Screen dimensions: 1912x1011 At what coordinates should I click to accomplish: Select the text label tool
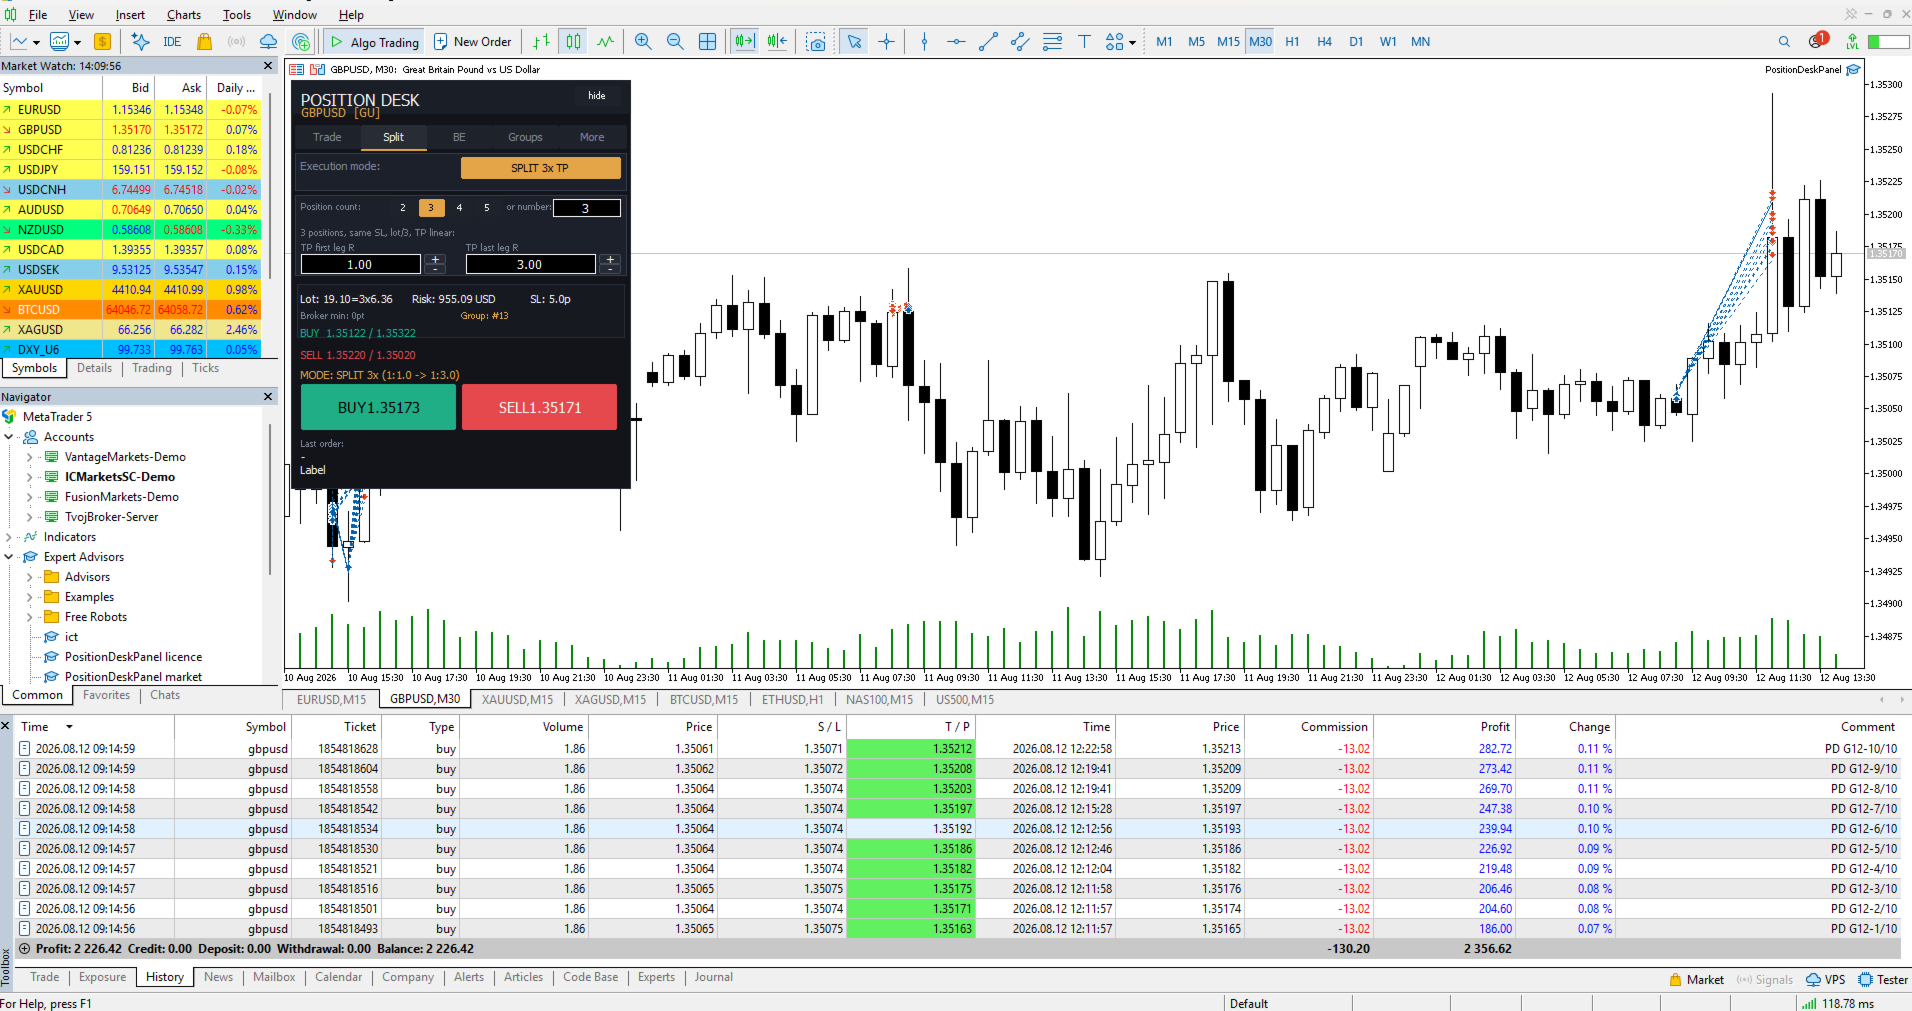click(1084, 42)
